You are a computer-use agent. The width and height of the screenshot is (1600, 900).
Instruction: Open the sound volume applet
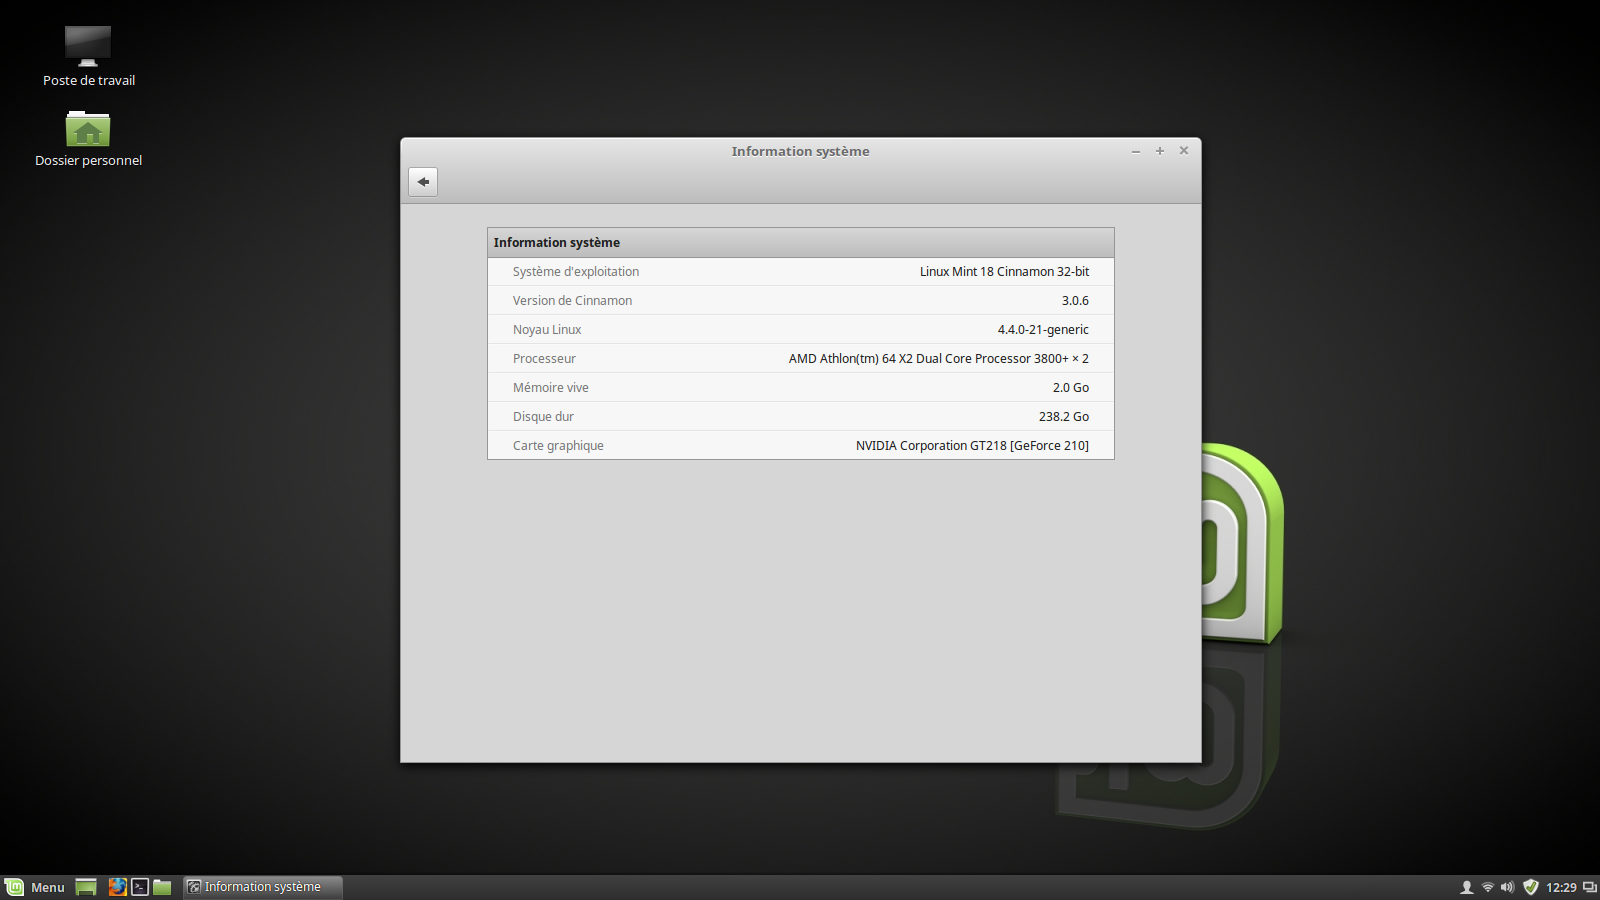pos(1508,887)
